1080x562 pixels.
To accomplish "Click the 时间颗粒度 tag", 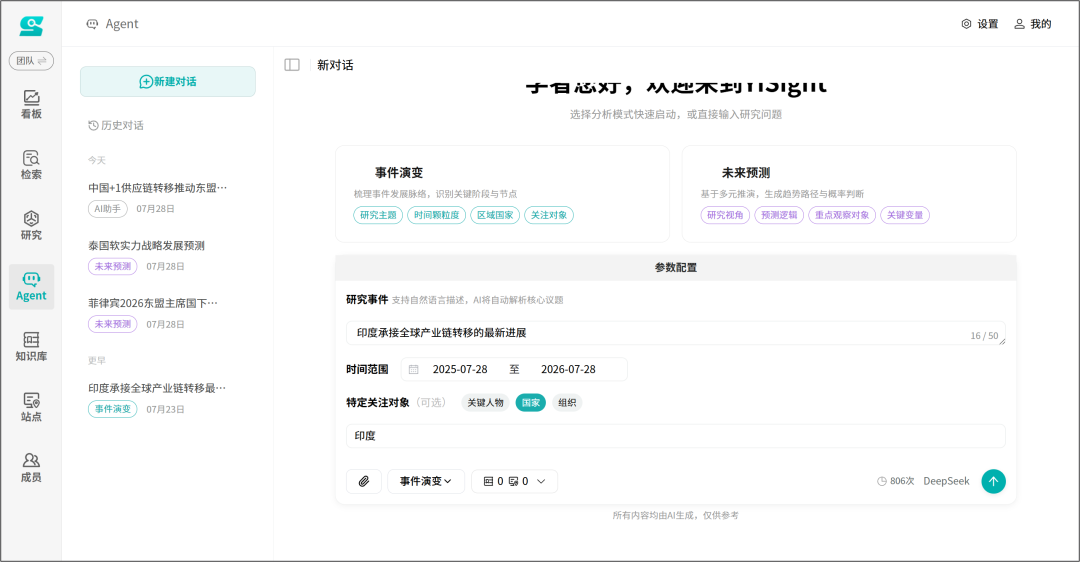I will pyautogui.click(x=437, y=215).
